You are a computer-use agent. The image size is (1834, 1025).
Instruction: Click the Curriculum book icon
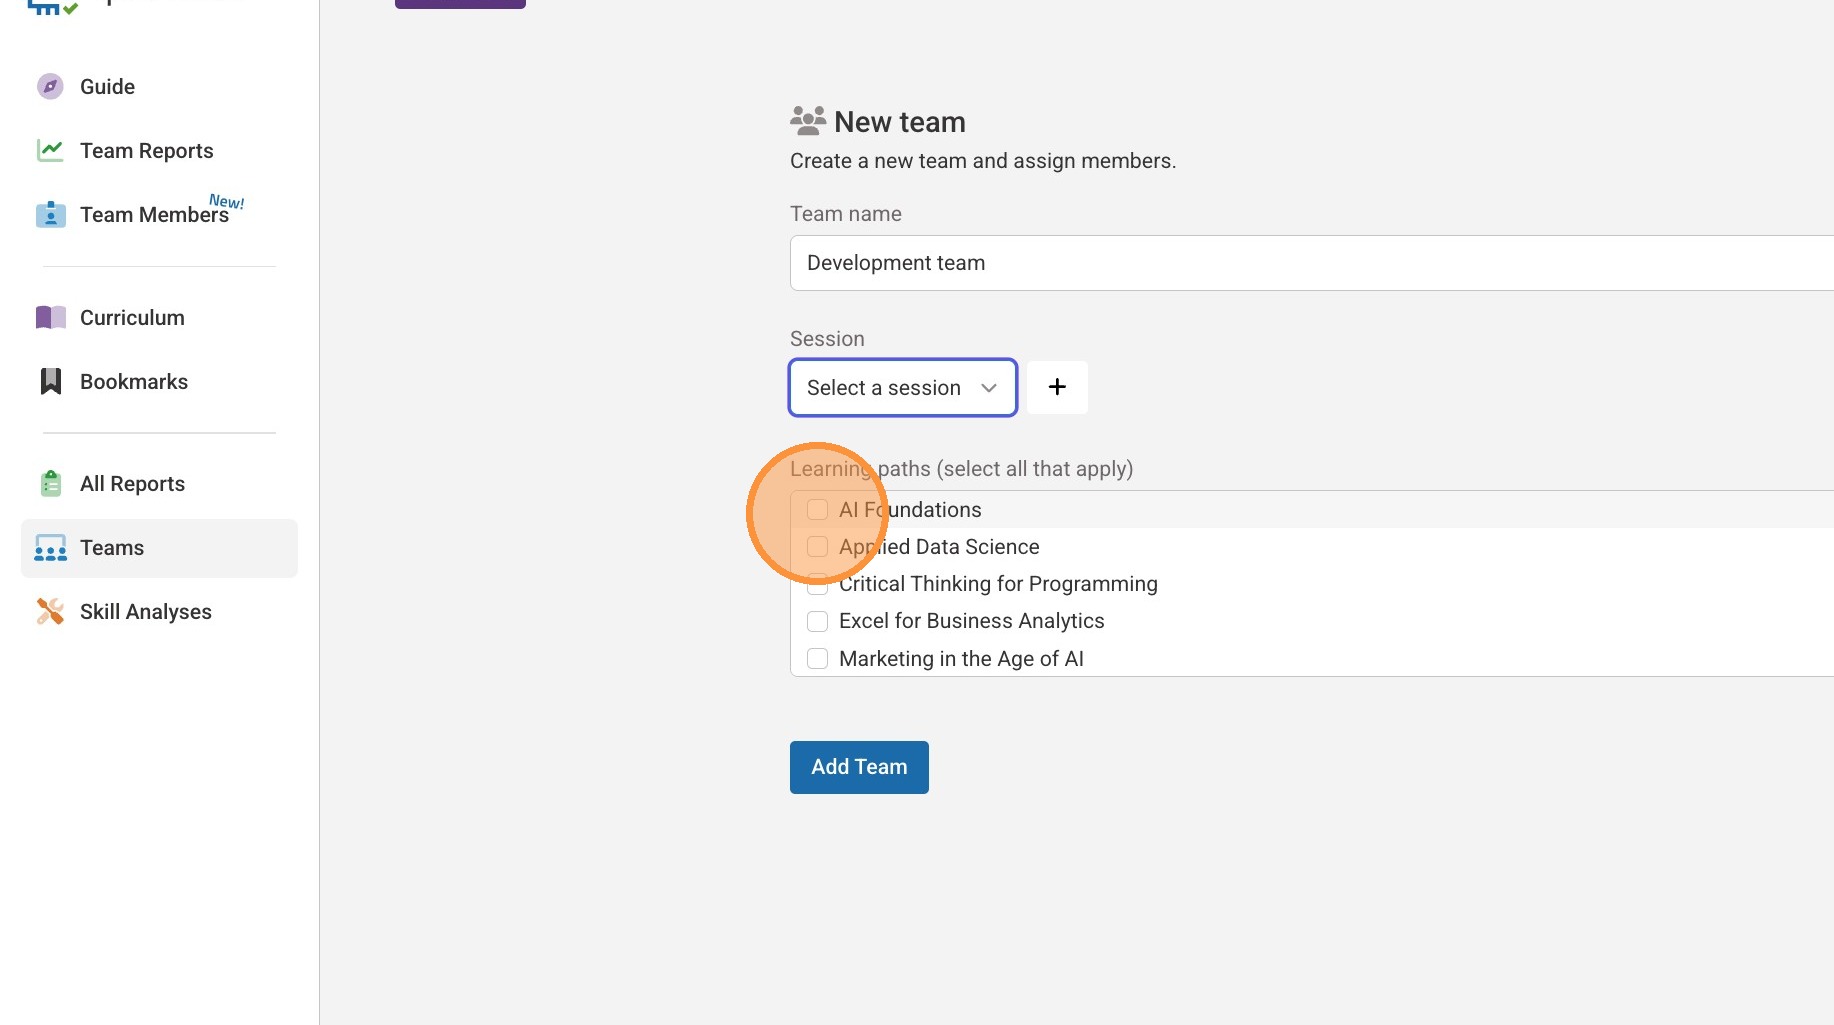pos(50,318)
